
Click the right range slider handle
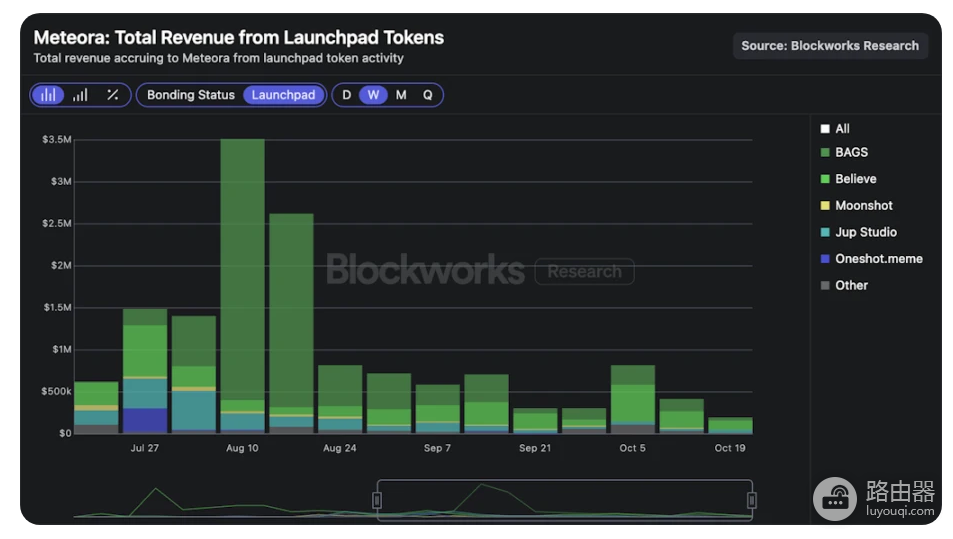pos(752,500)
